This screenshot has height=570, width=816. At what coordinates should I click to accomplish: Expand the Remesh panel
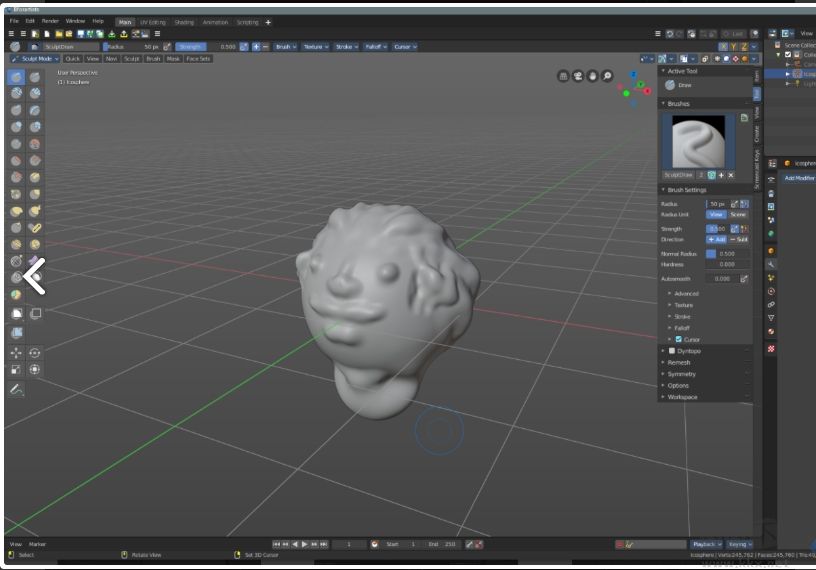(679, 362)
